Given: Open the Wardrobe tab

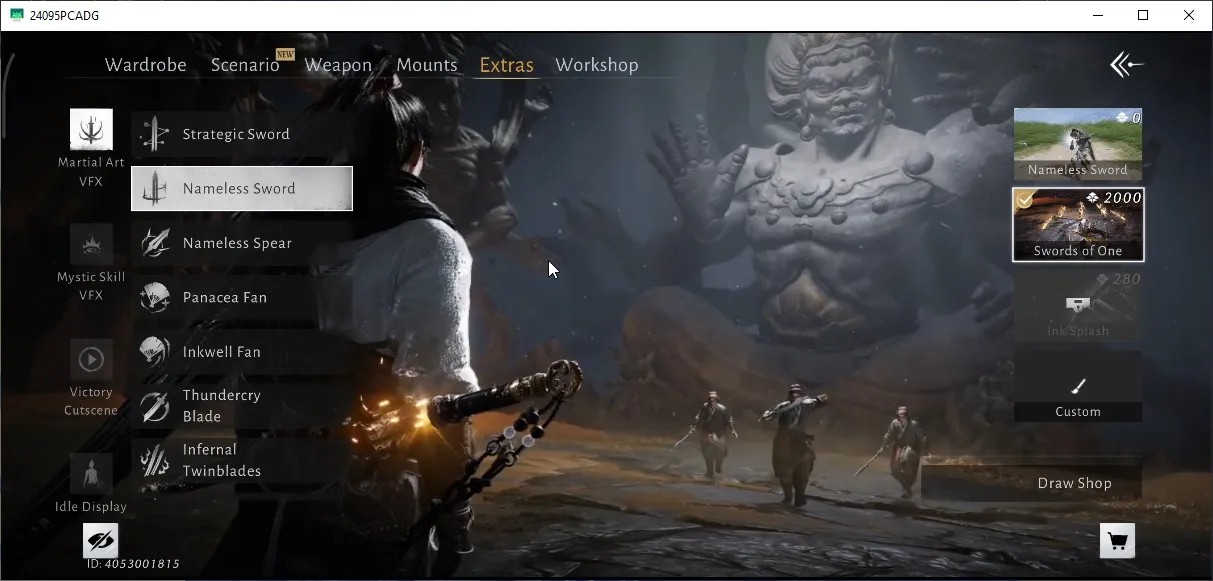Looking at the screenshot, I should [x=145, y=65].
